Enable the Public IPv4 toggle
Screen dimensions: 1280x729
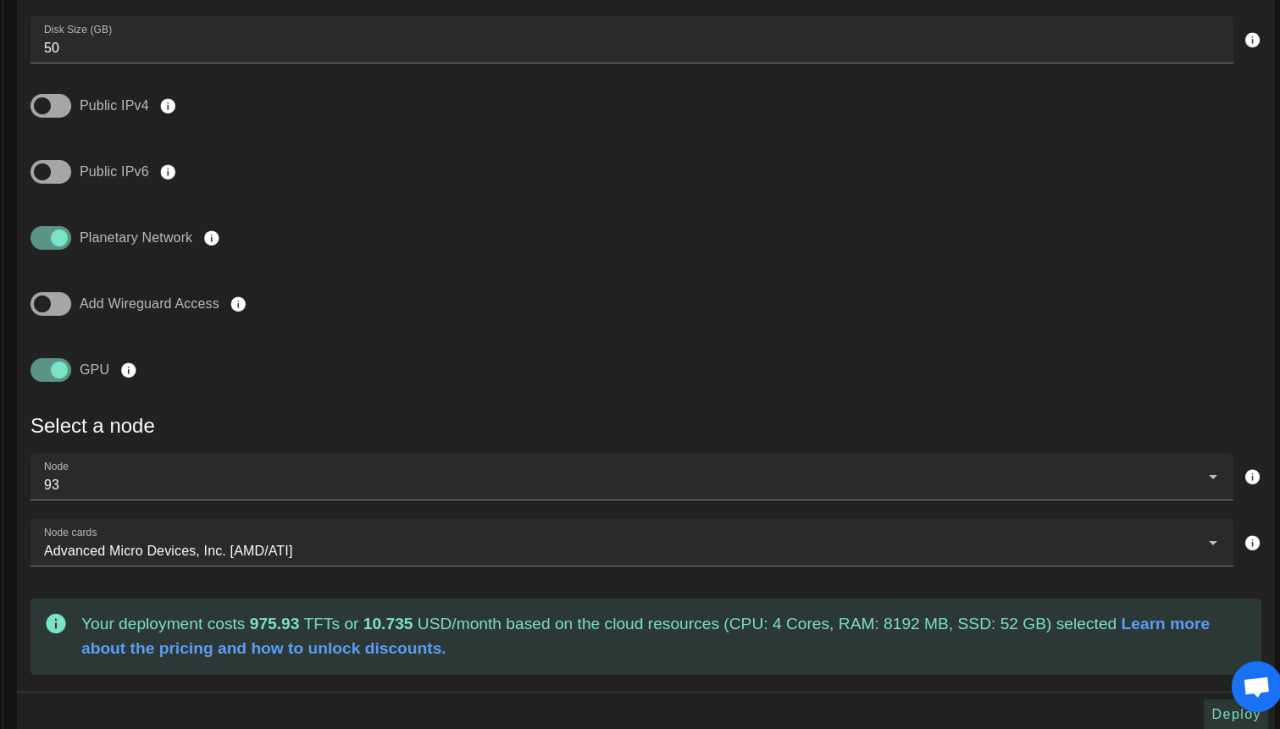50,105
